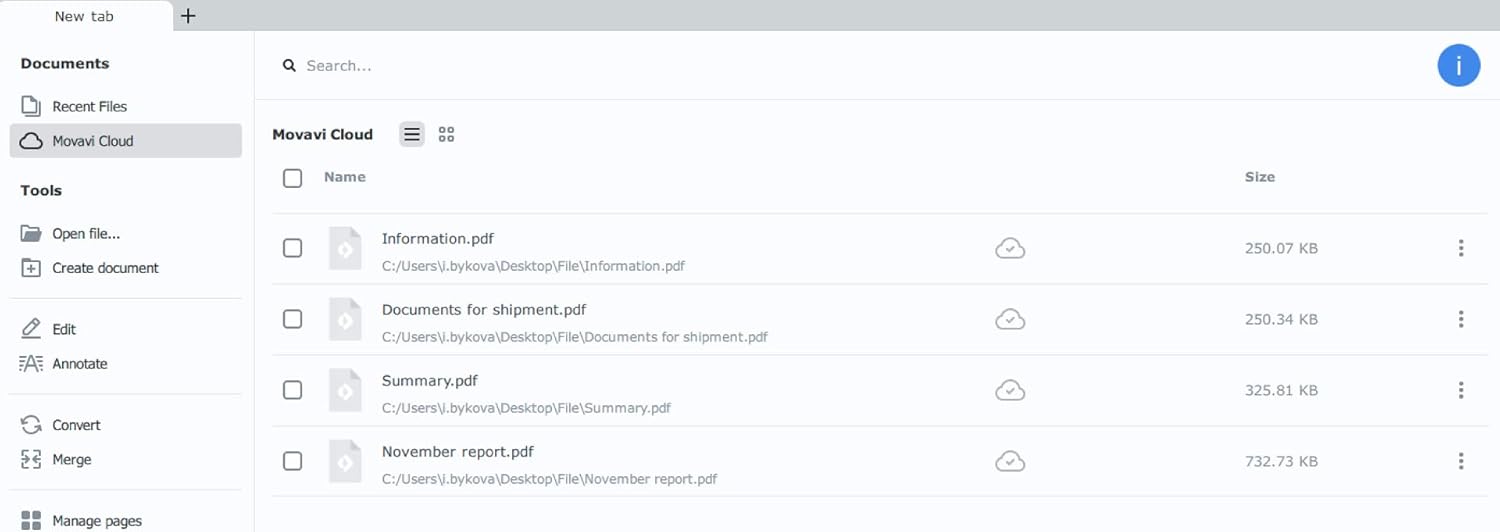The width and height of the screenshot is (1500, 532).
Task: Click cloud sync icon for Documents for shipment.pdf
Action: point(1010,319)
